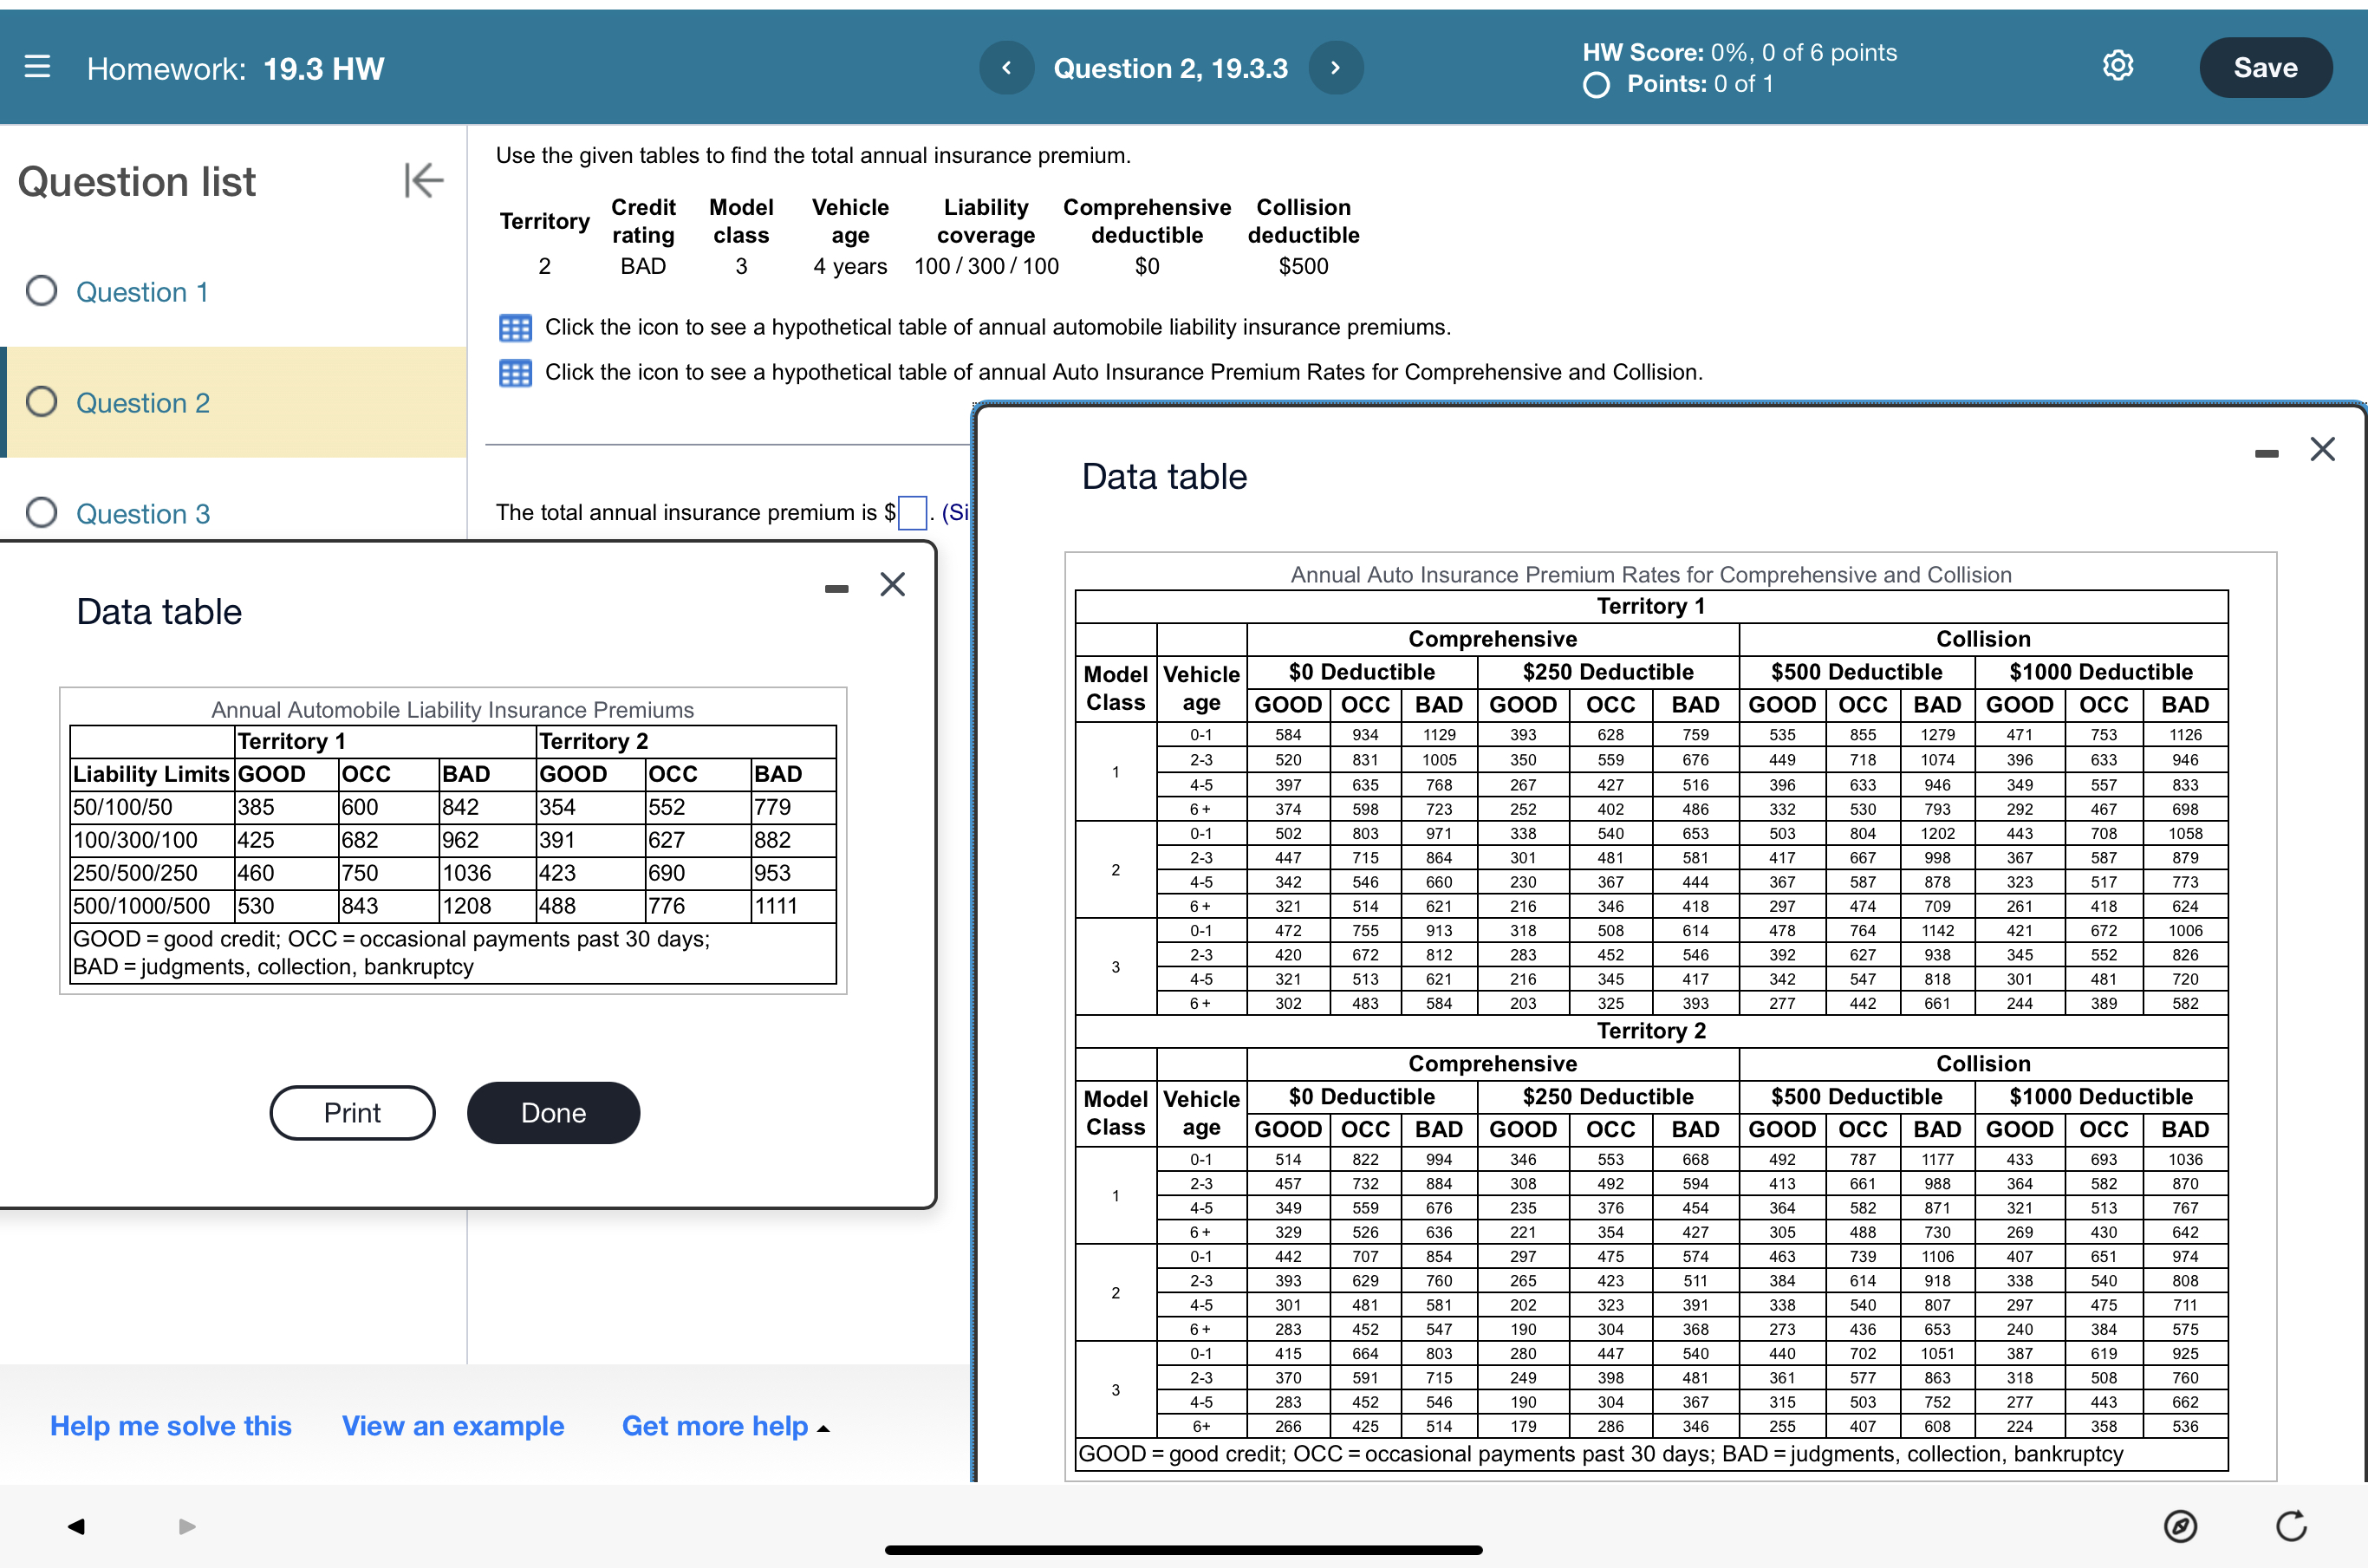This screenshot has height=1568, width=2368.
Task: Open comprehensive and collision table icon
Action: (515, 373)
